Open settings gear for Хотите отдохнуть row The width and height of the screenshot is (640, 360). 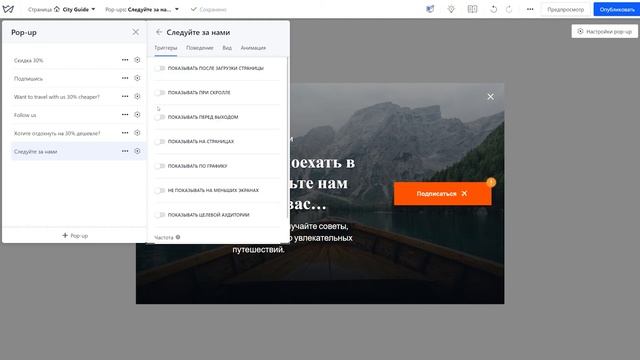click(x=137, y=133)
